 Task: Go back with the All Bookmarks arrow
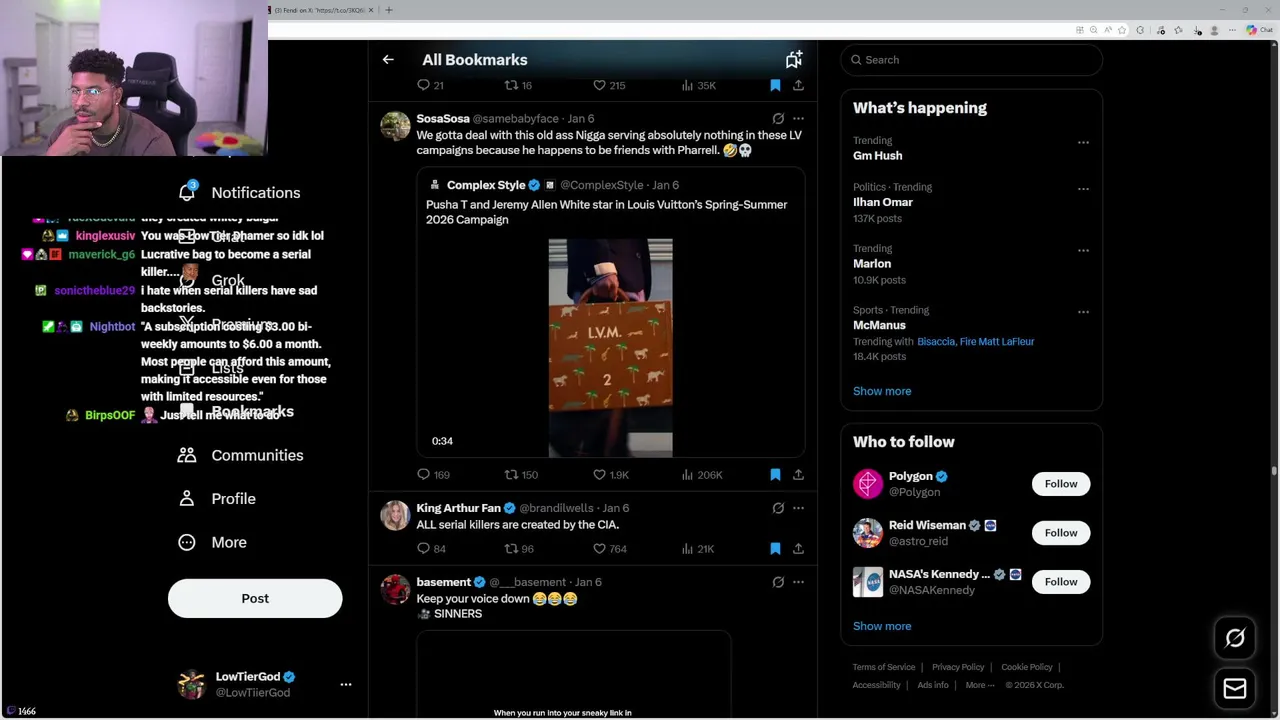click(x=388, y=60)
